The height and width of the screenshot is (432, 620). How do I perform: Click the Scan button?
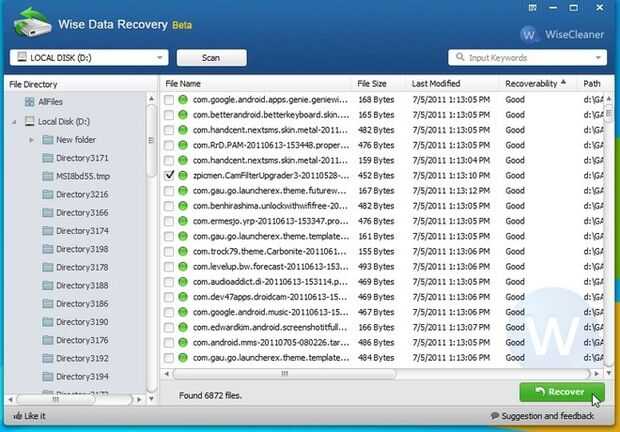pos(212,58)
